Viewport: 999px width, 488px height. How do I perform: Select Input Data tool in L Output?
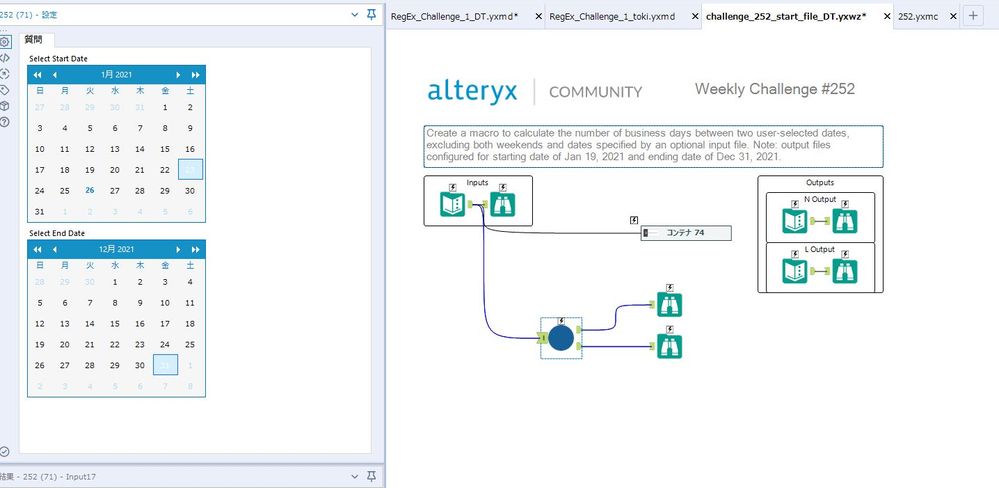coord(794,271)
